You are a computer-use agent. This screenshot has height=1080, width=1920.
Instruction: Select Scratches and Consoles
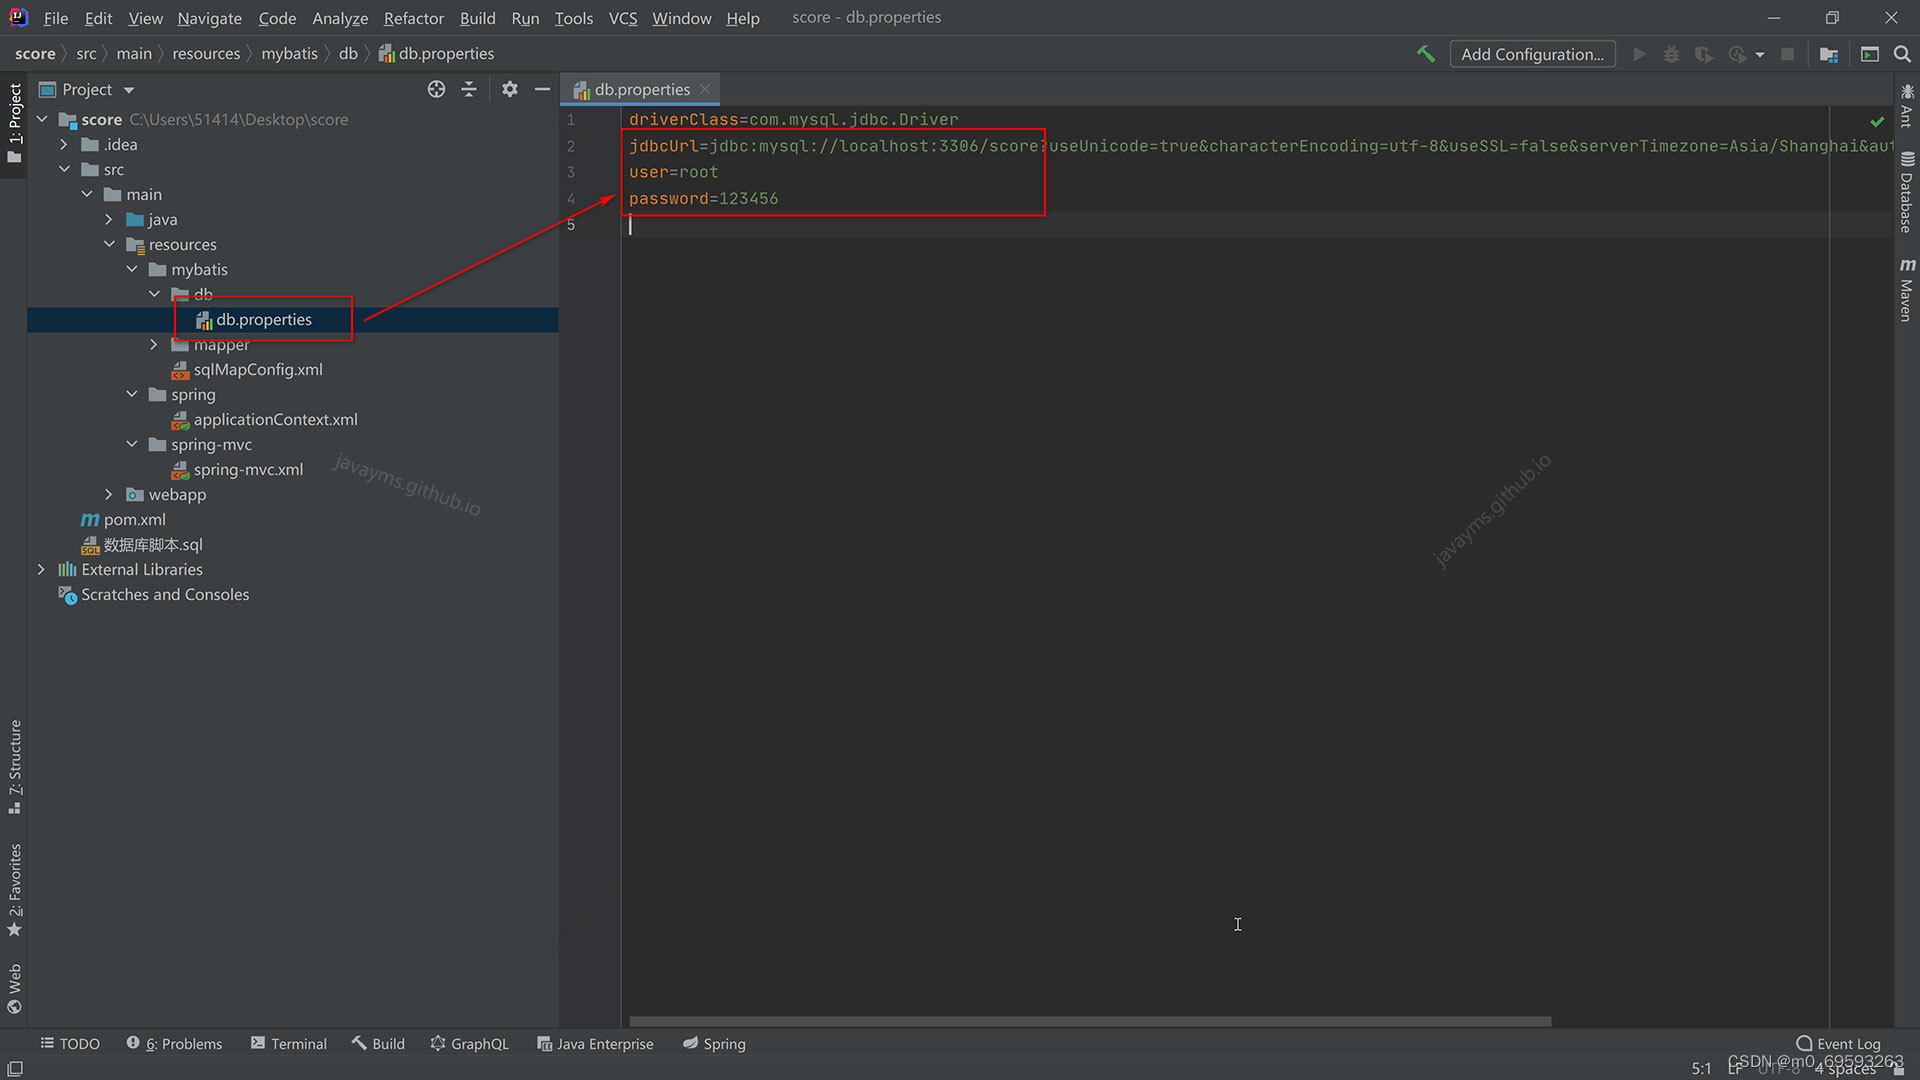pos(165,594)
